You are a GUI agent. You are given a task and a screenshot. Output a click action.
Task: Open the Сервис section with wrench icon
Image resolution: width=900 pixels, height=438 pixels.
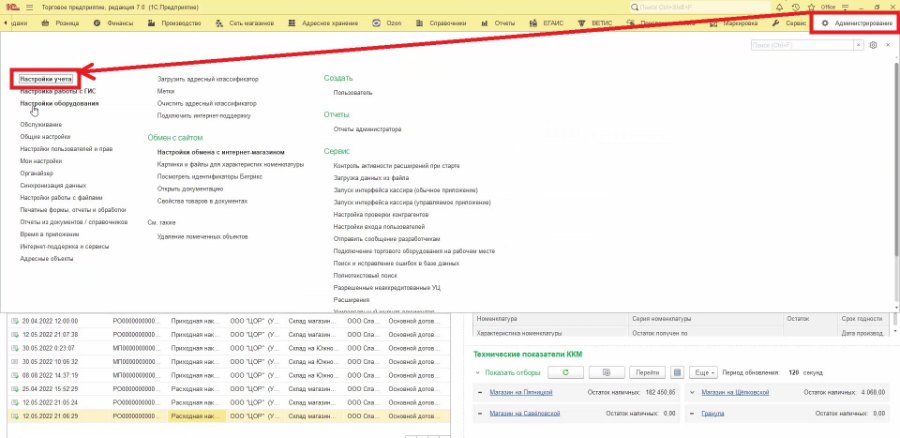point(789,24)
